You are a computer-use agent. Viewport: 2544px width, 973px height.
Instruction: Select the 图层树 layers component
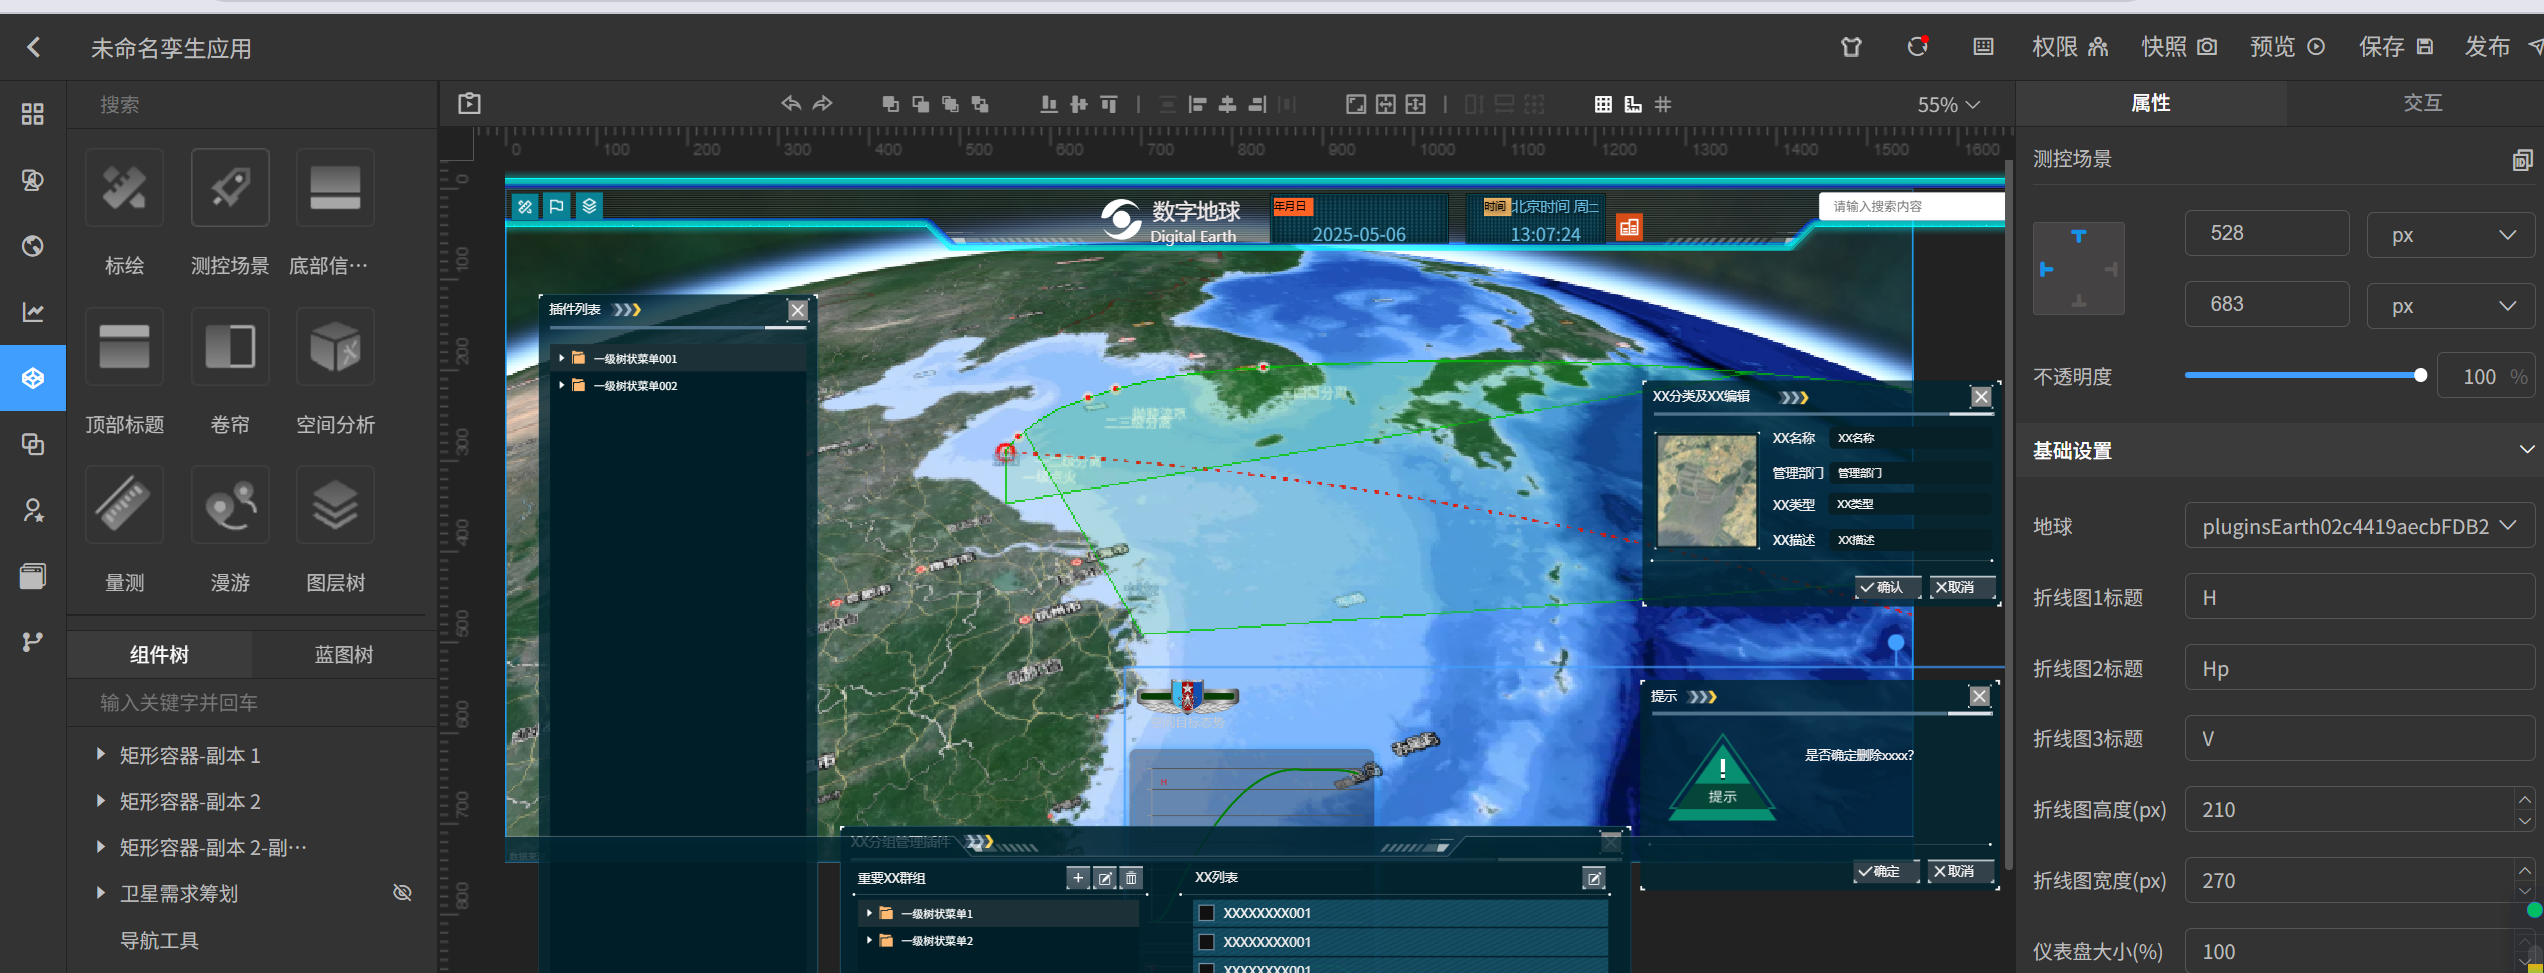335,504
